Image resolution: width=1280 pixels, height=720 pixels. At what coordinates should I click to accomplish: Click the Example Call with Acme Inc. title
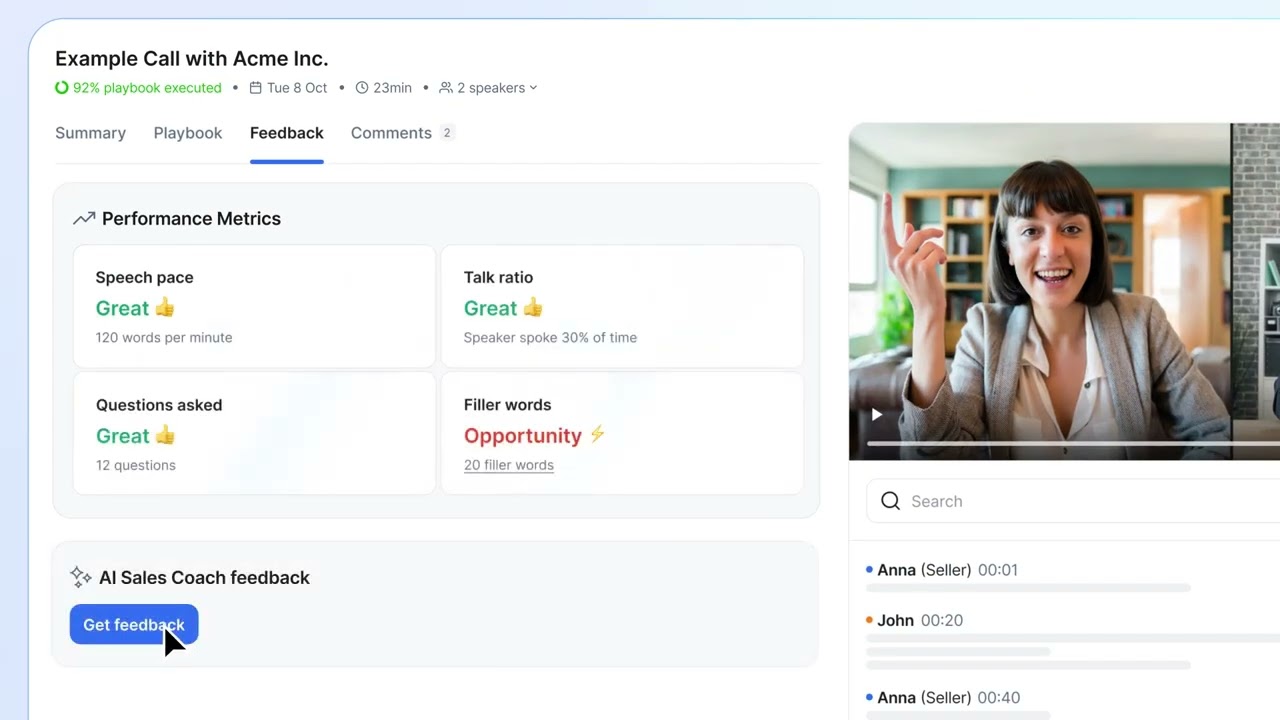click(x=192, y=59)
